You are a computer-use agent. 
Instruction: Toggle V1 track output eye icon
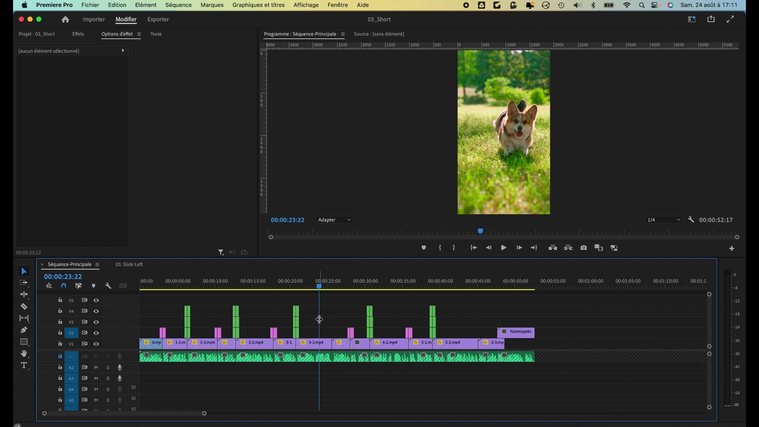96,344
